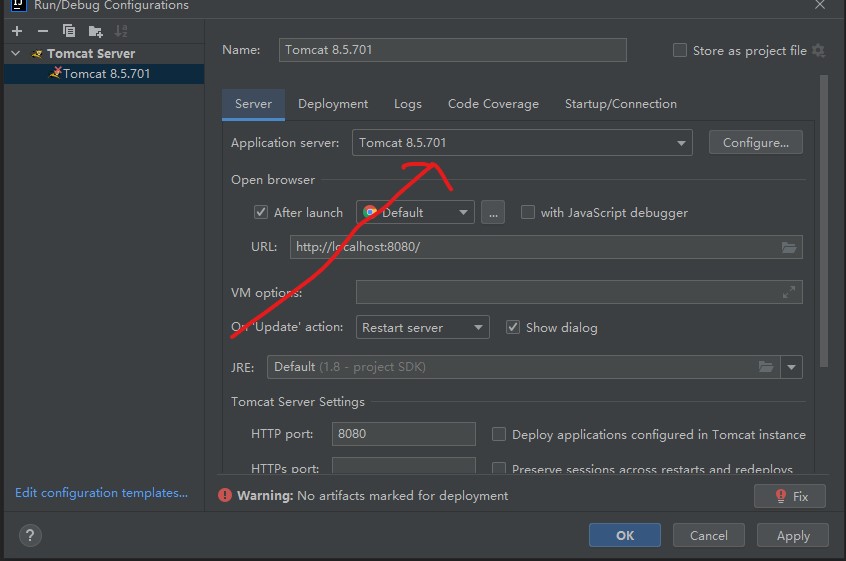Click the warning error icon

point(225,495)
